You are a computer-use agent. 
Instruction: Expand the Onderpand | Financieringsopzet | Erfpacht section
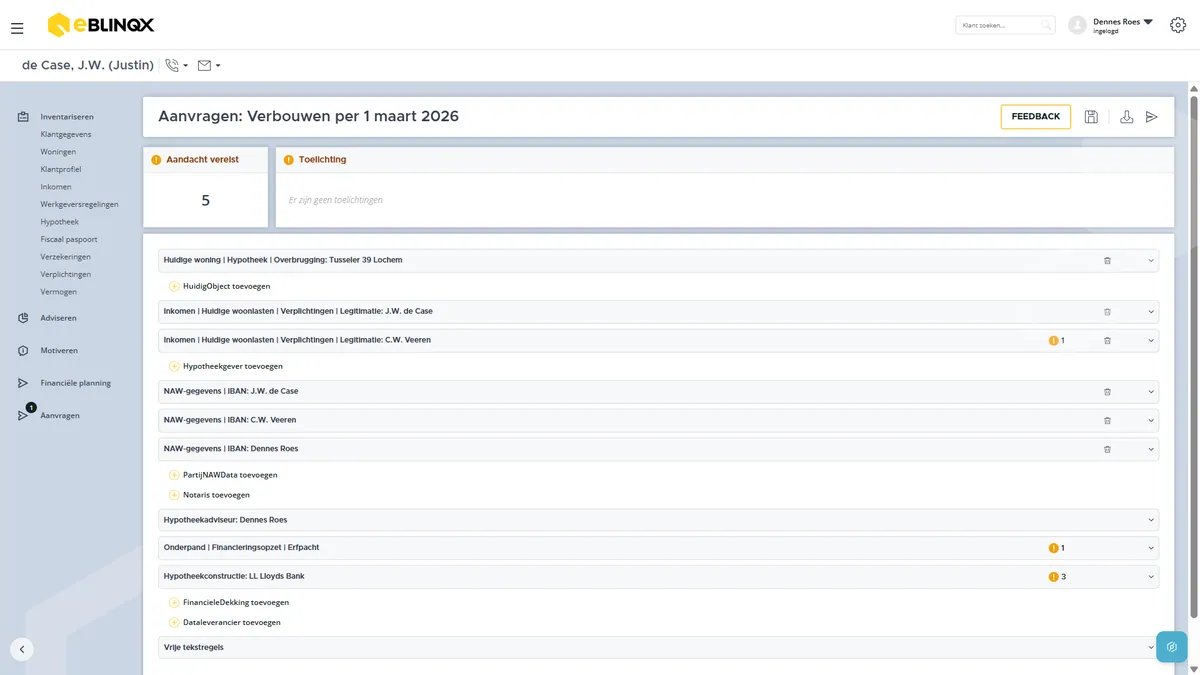pyautogui.click(x=1151, y=548)
